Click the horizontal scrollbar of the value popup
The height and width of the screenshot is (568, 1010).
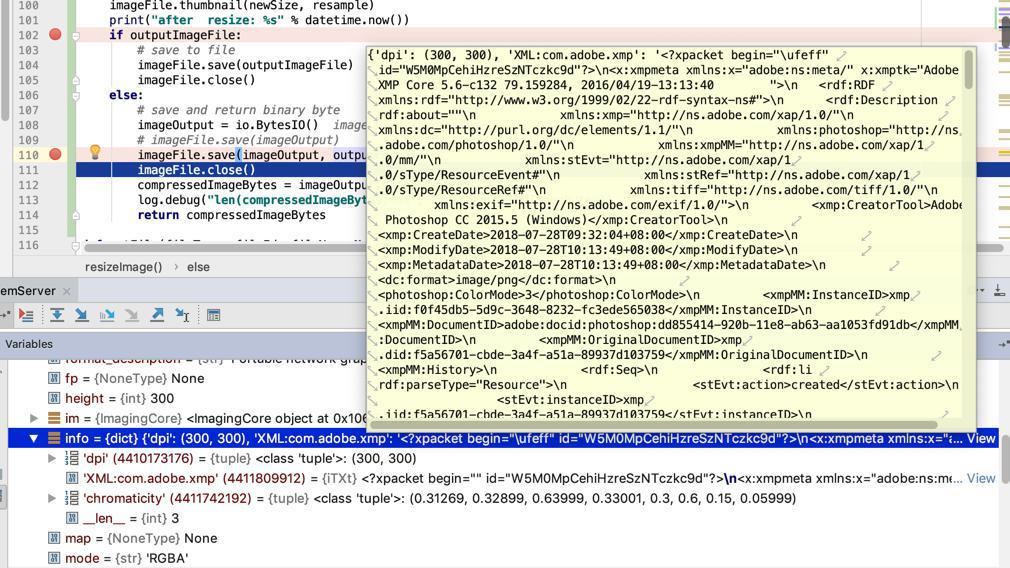coord(654,425)
